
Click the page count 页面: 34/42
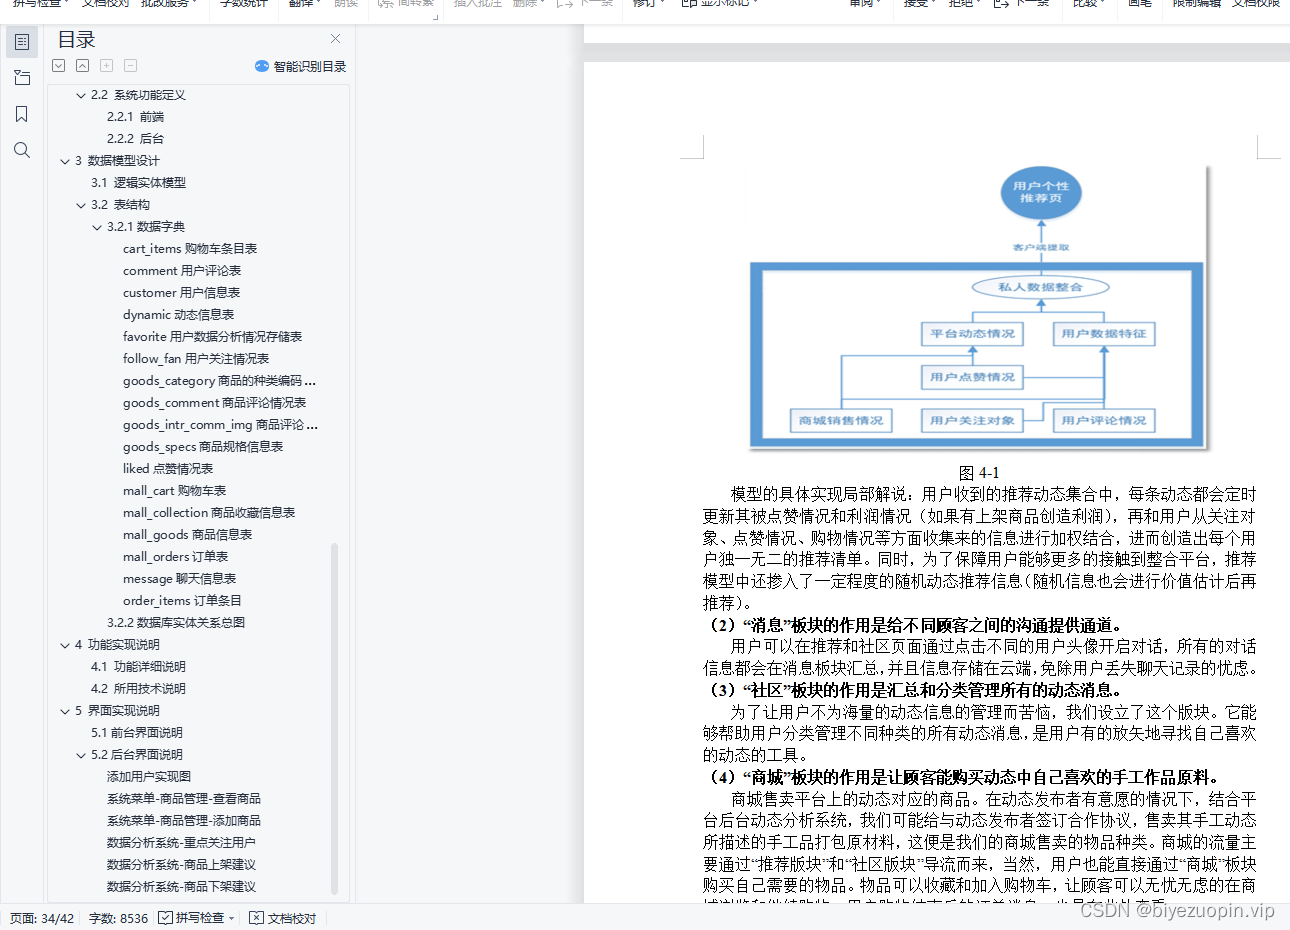(42, 918)
